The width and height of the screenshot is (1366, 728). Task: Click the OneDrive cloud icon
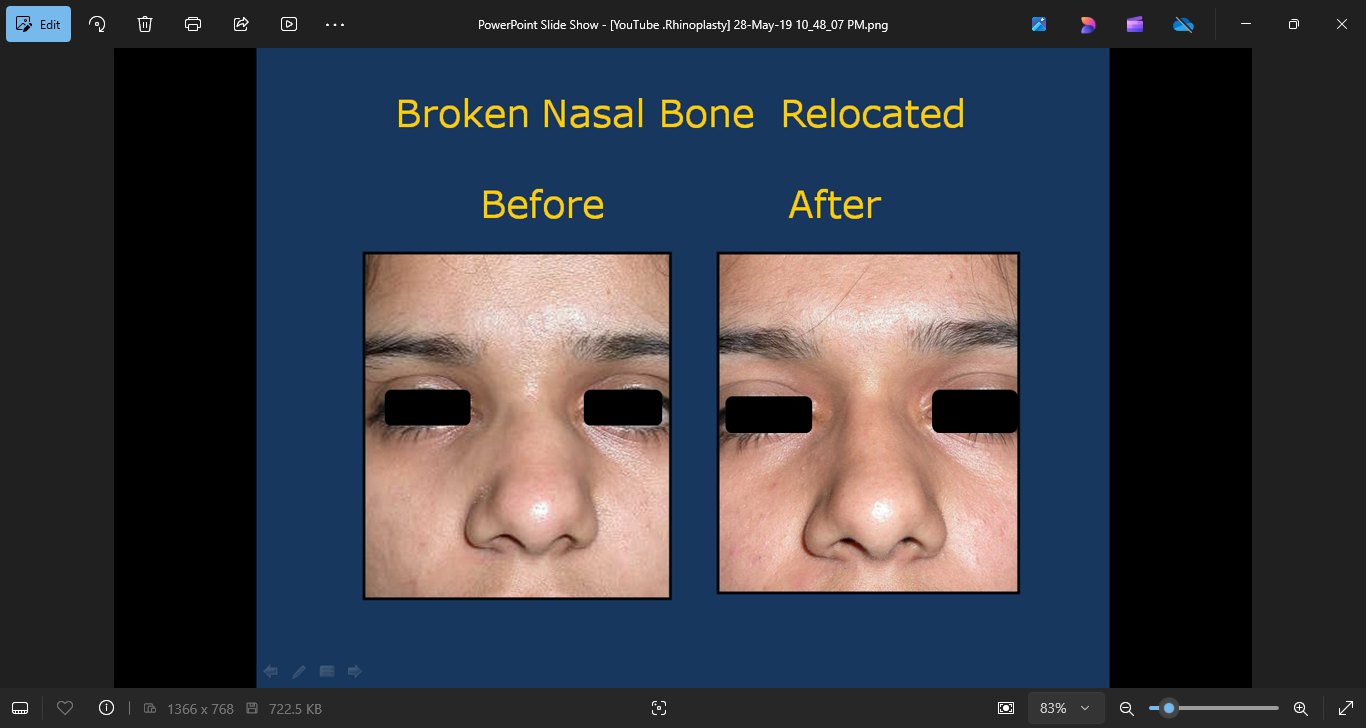pos(1183,24)
